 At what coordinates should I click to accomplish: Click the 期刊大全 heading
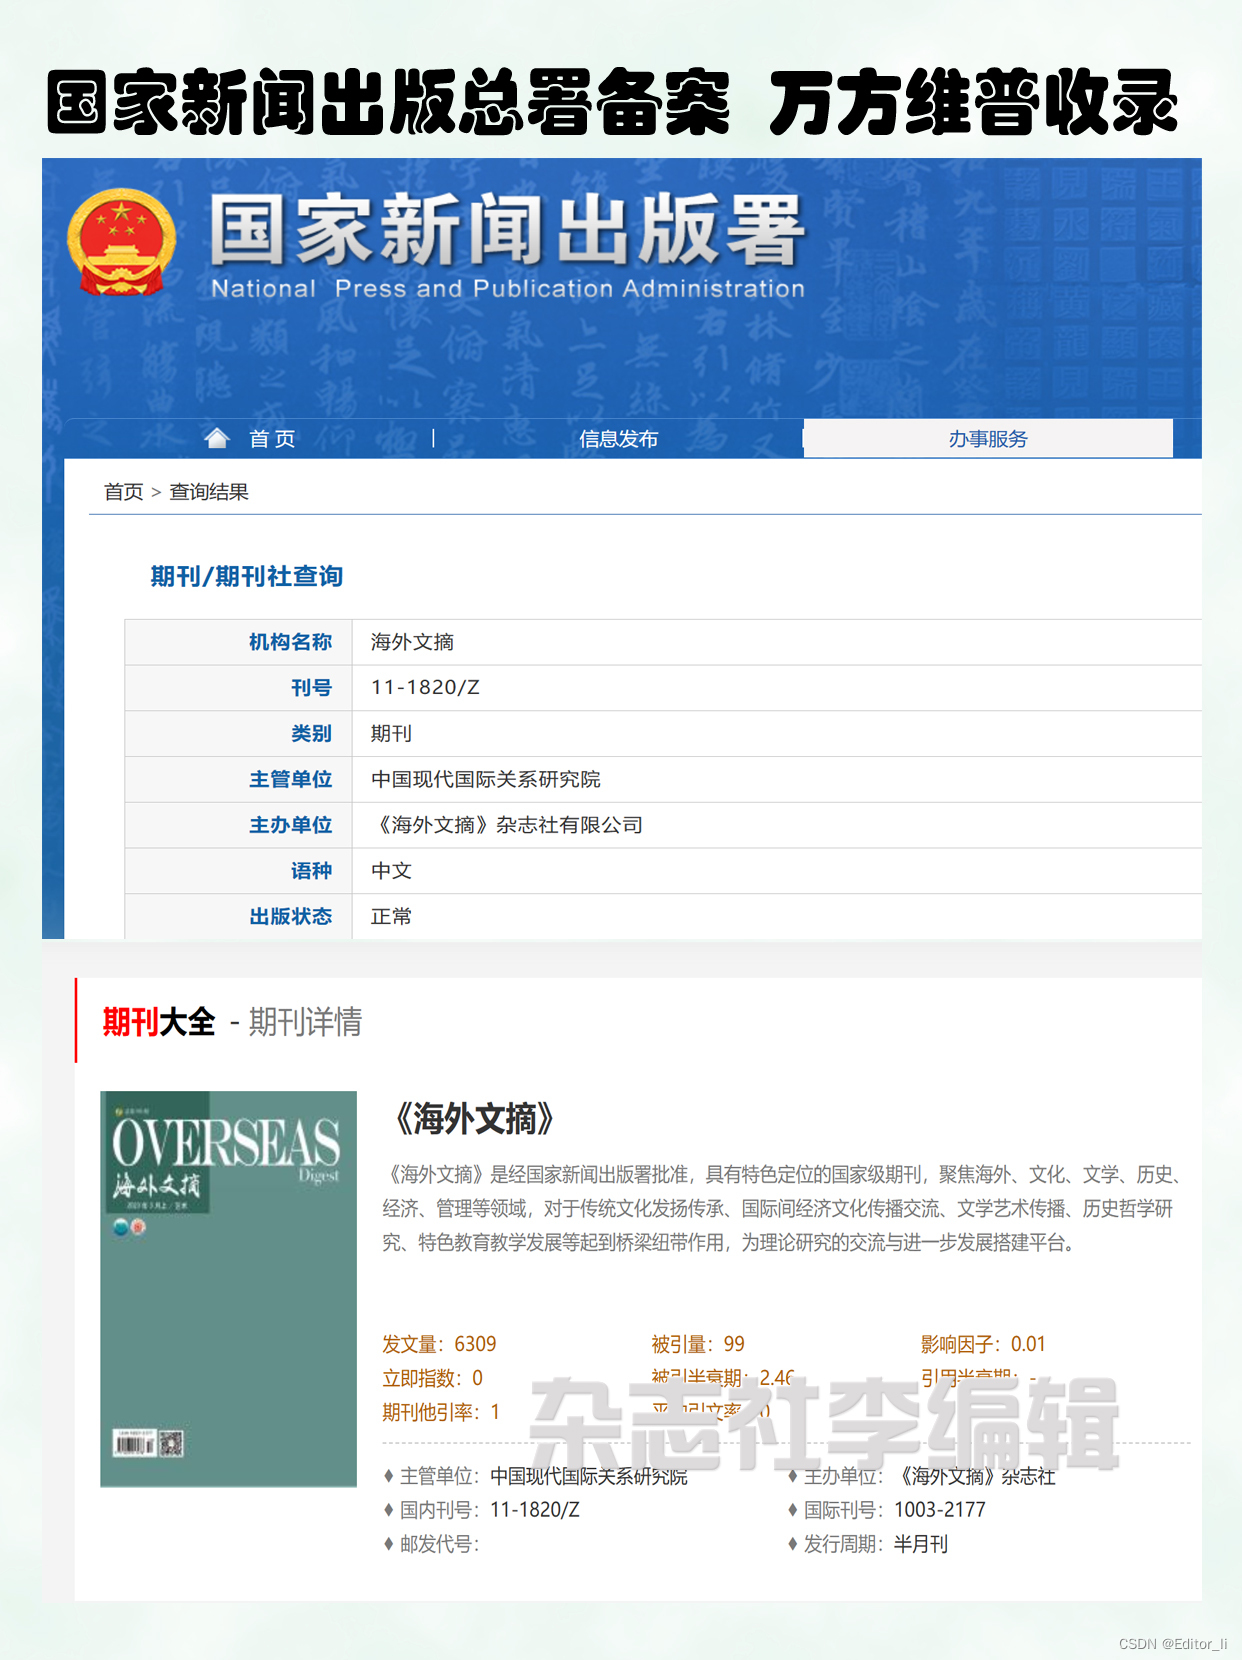[159, 1022]
